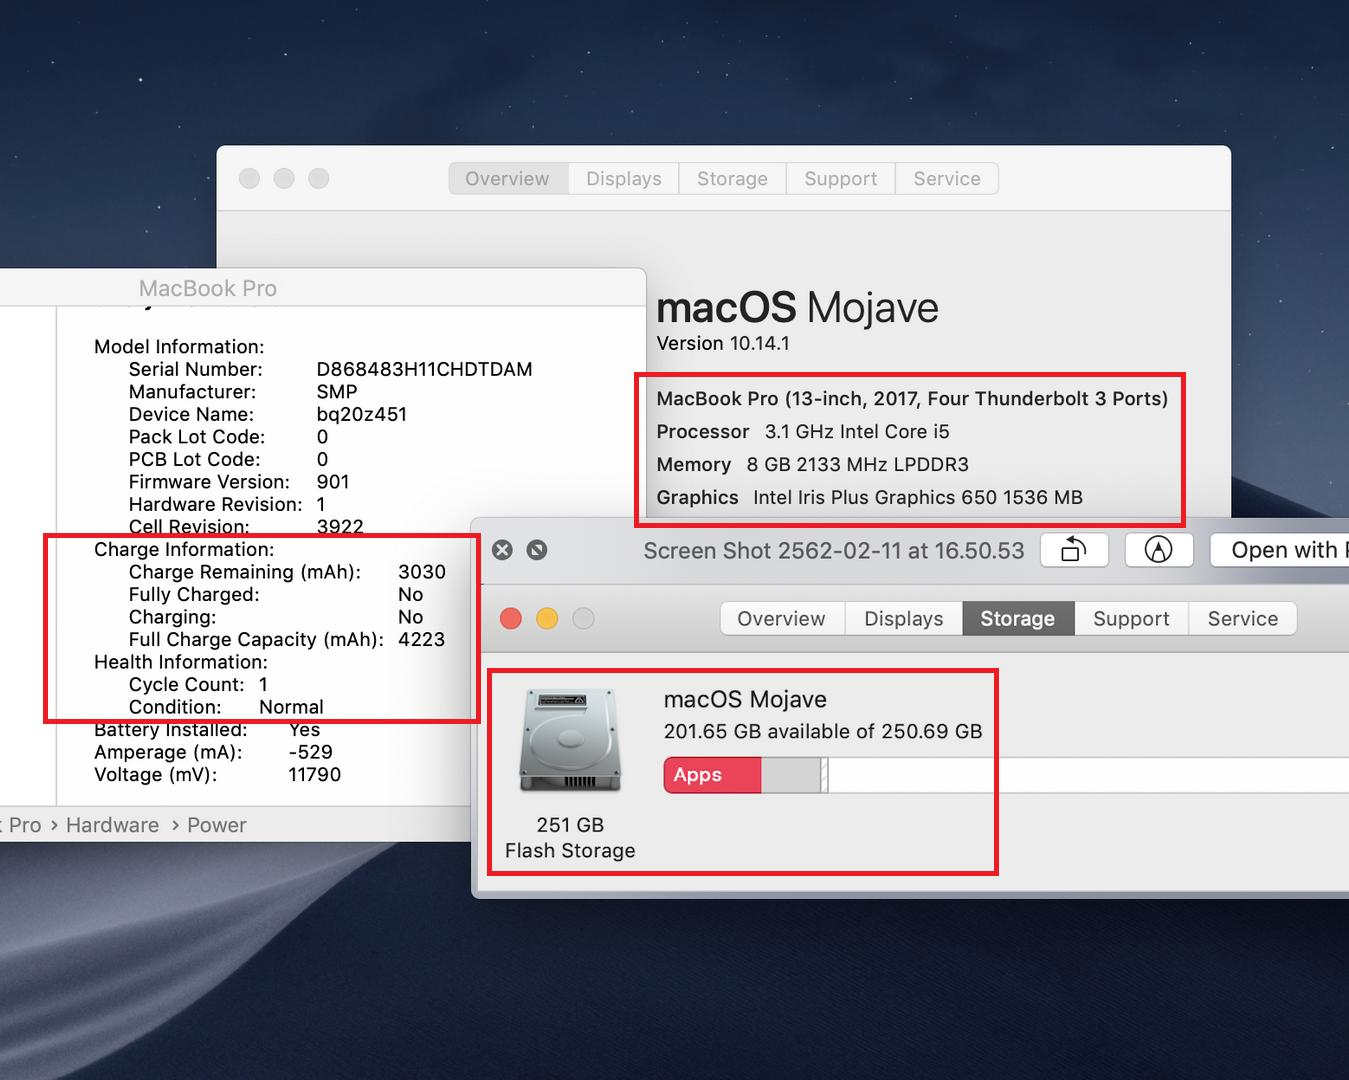Click the red close button of the Storage window

tap(511, 619)
